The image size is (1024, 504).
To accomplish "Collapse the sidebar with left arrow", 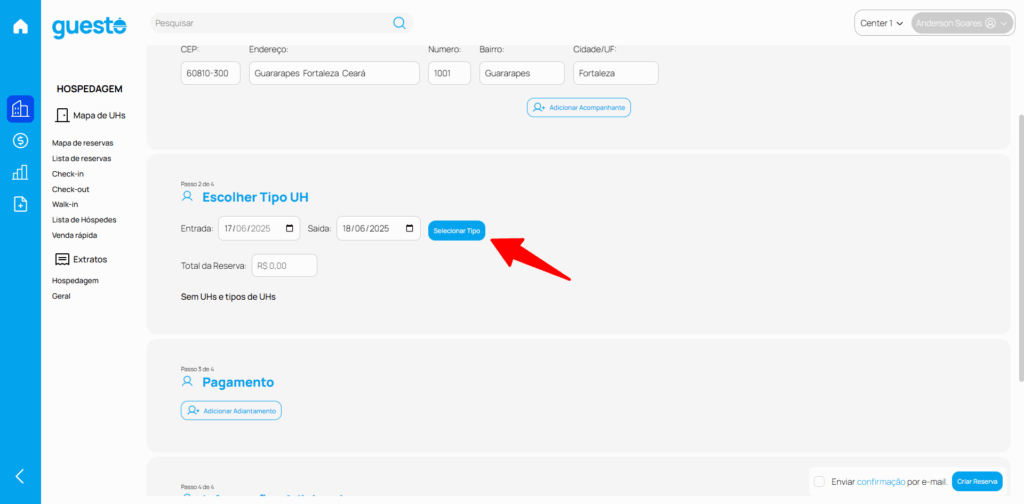I will (20, 476).
